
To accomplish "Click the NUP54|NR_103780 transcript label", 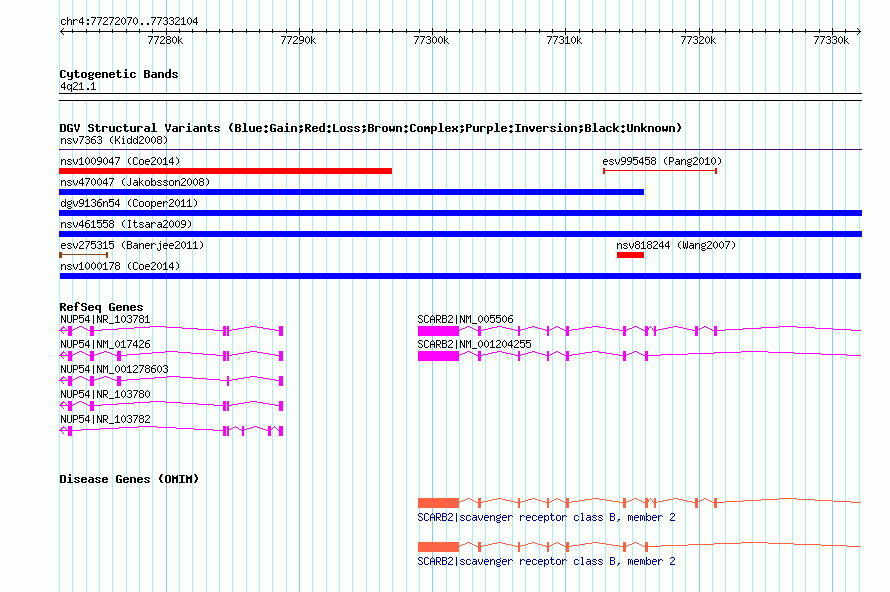I will tap(105, 394).
